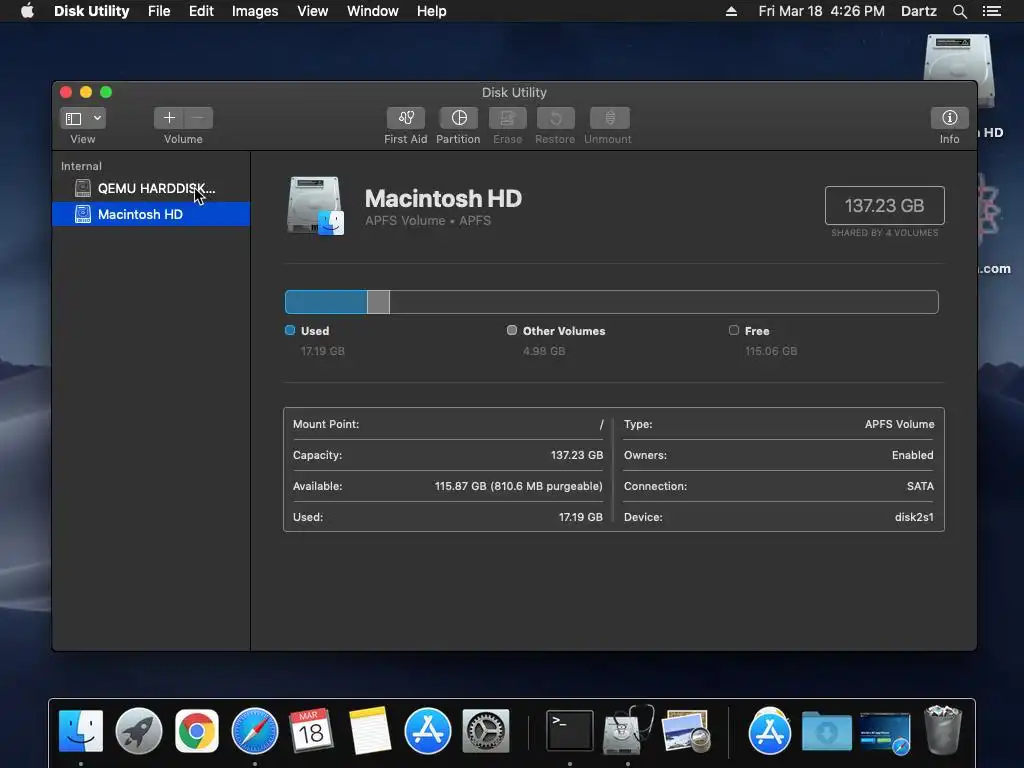This screenshot has width=1024, height=768.
Task: Open the File menu
Action: (x=159, y=11)
